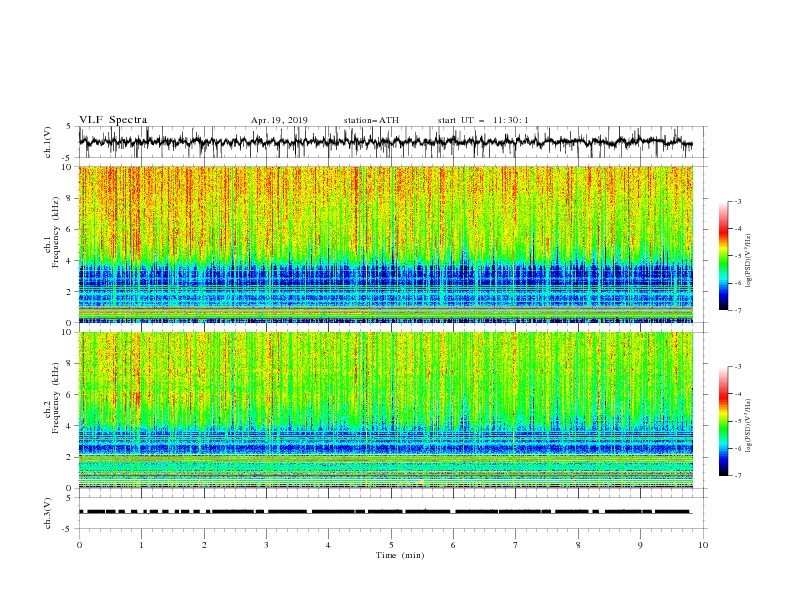792x612 pixels.
Task: Click the ch.2 spectrogram color scale bar
Action: click(x=723, y=421)
